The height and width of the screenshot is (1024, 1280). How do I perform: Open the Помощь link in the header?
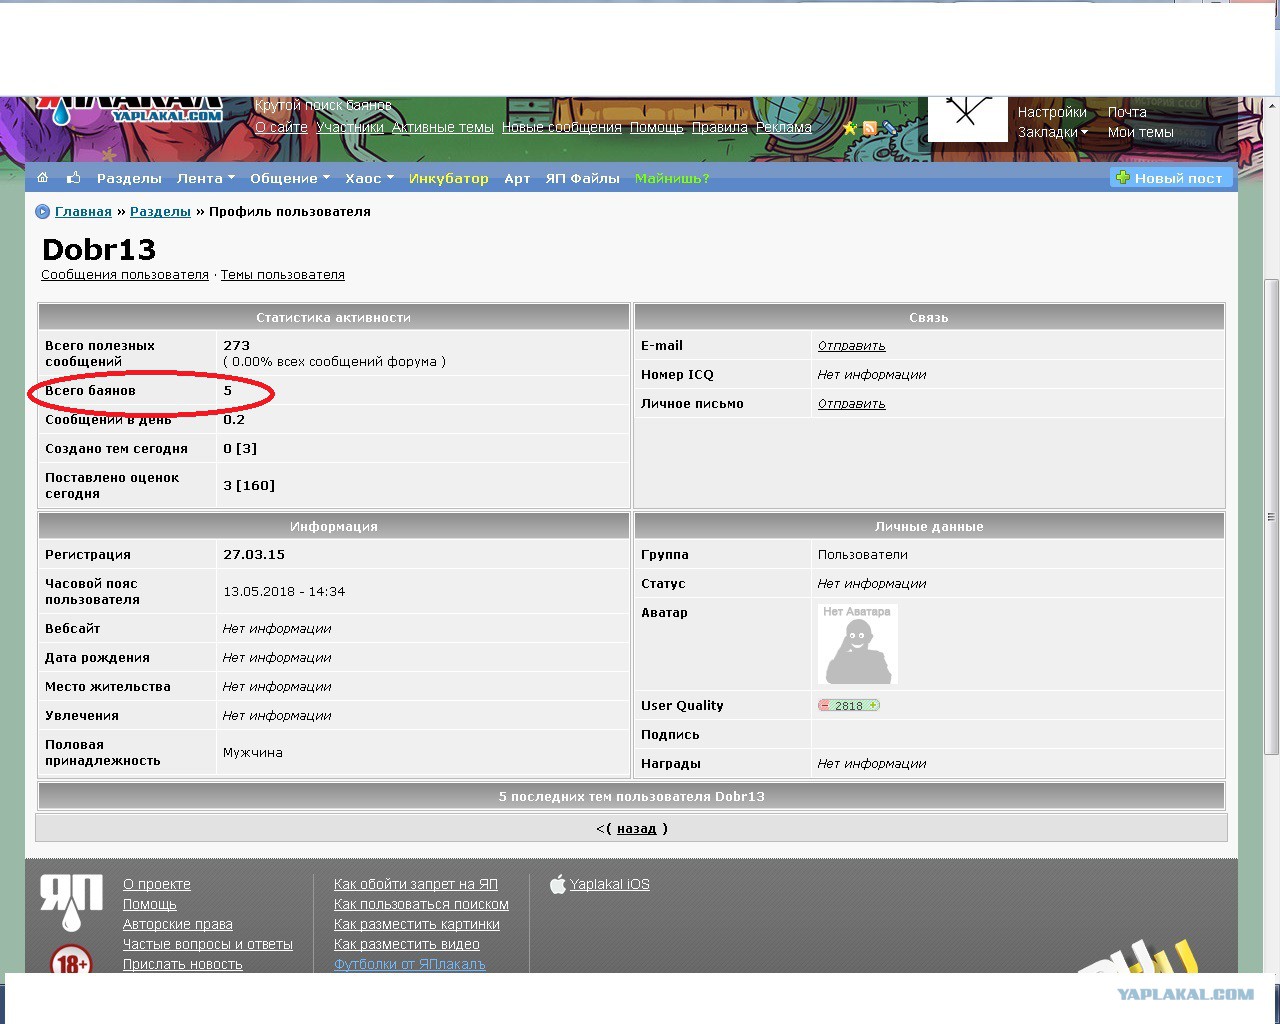657,127
